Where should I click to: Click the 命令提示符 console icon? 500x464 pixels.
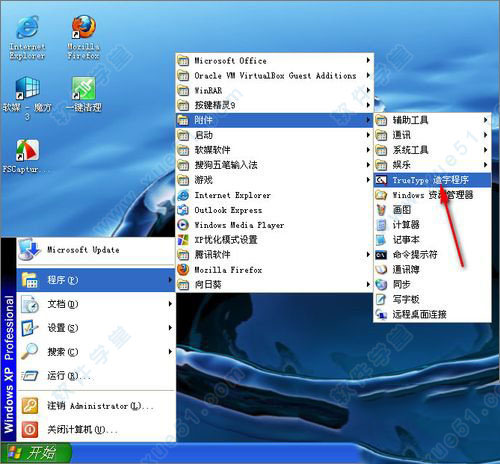381,255
